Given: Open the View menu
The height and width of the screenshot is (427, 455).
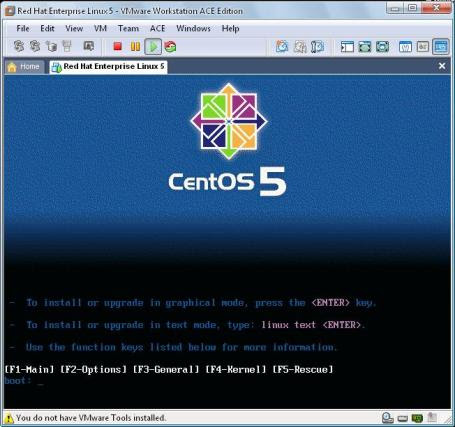Looking at the screenshot, I should point(74,28).
